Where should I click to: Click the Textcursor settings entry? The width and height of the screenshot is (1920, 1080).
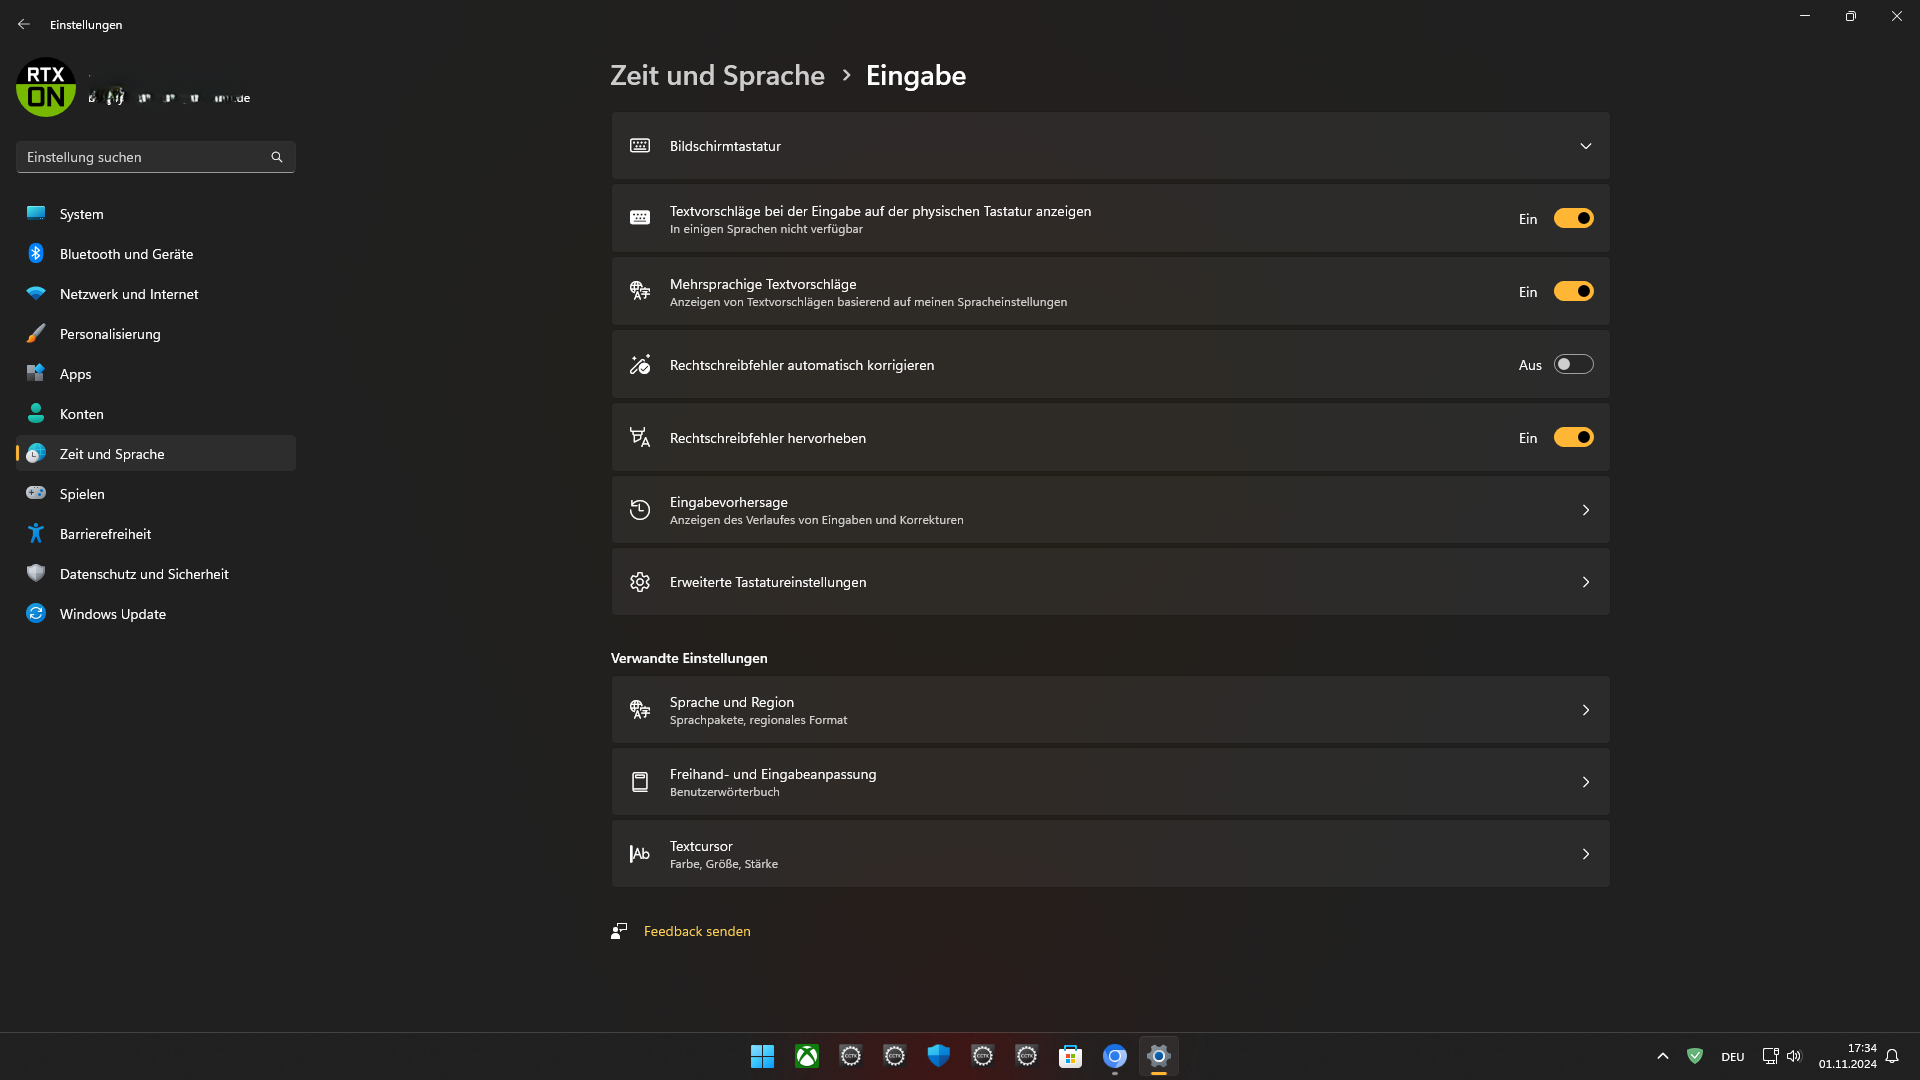1109,855
